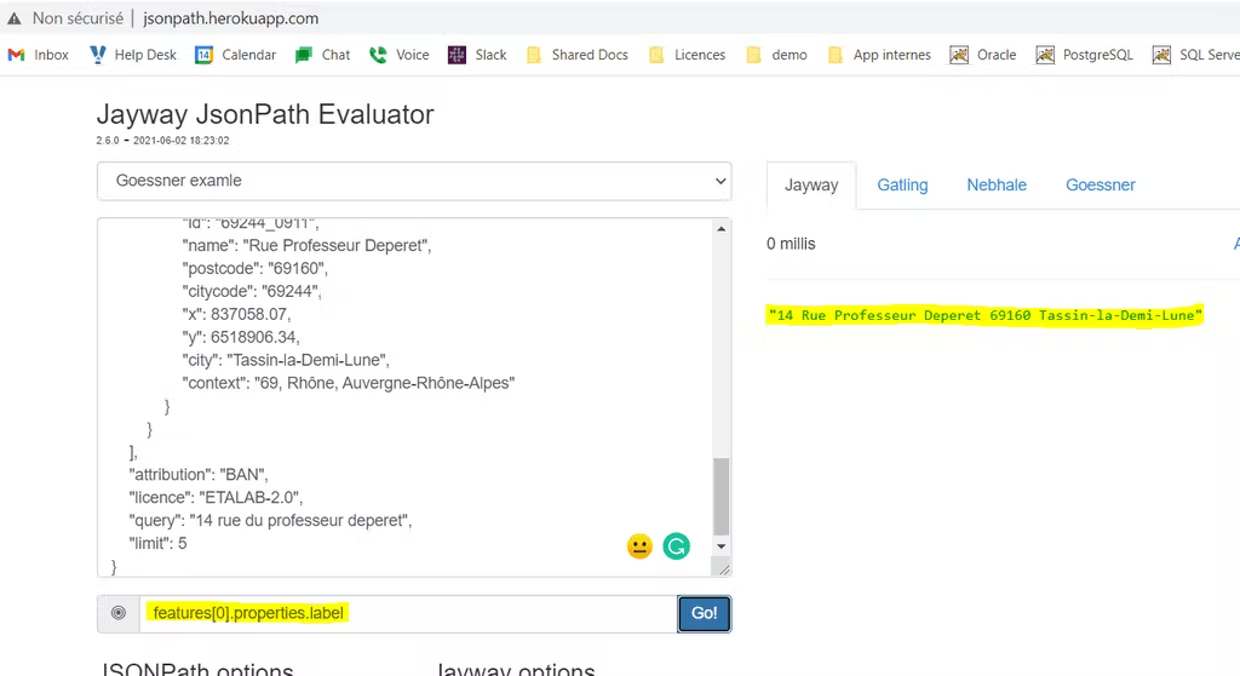Open the Shared Docs bookmark folder

click(577, 55)
